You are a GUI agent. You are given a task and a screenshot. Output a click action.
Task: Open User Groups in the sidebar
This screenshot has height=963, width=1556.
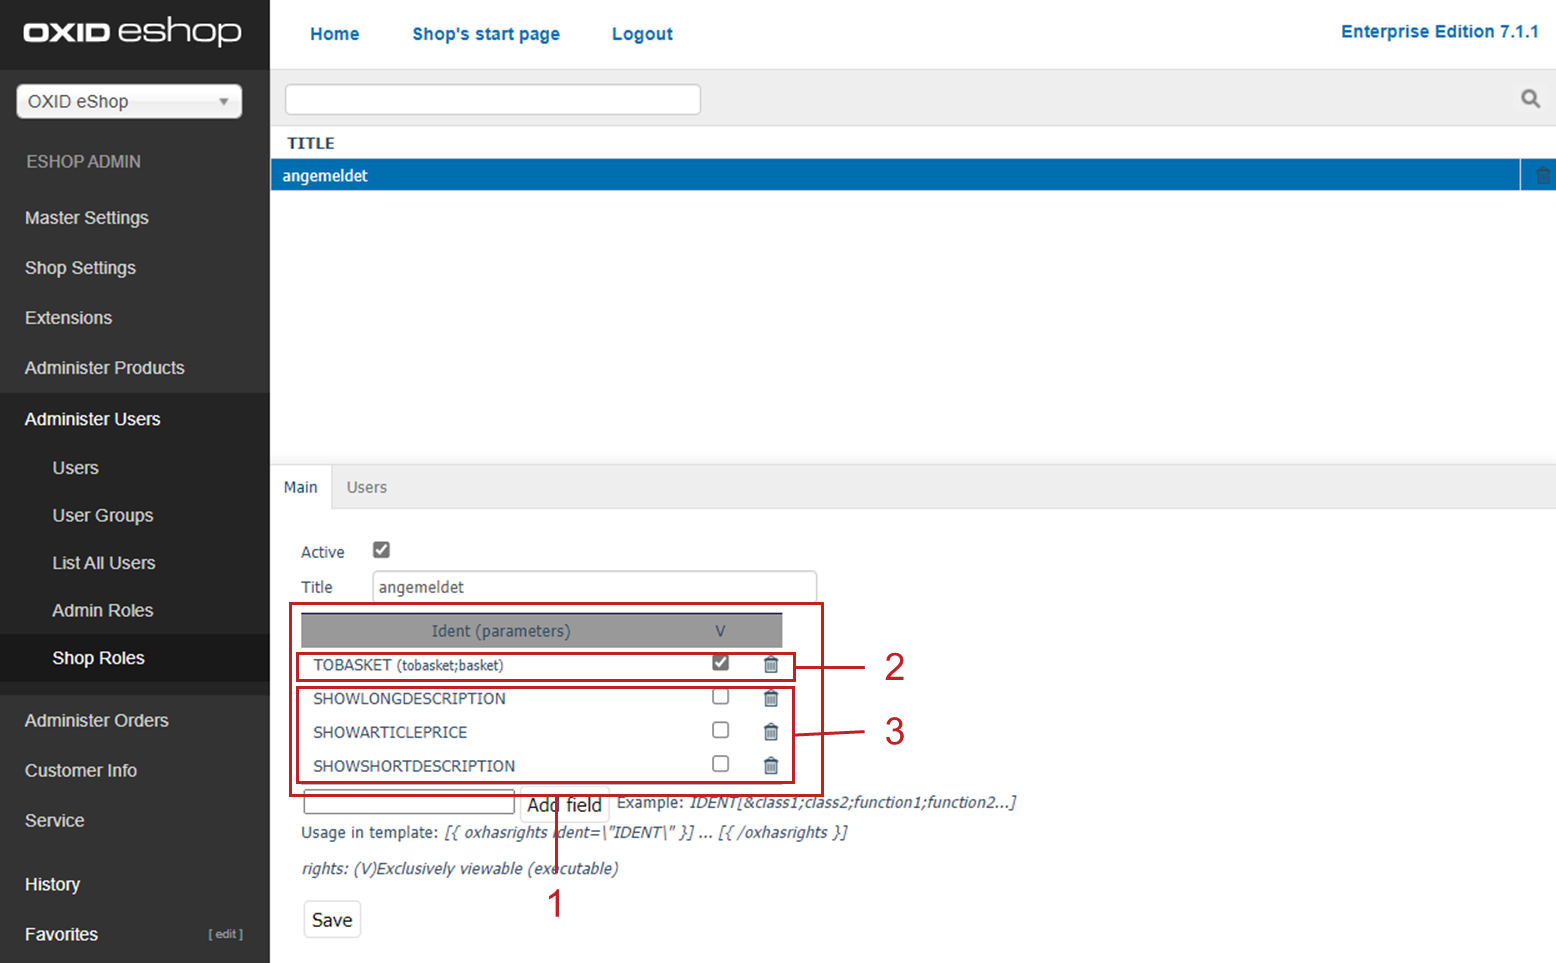[x=103, y=515]
